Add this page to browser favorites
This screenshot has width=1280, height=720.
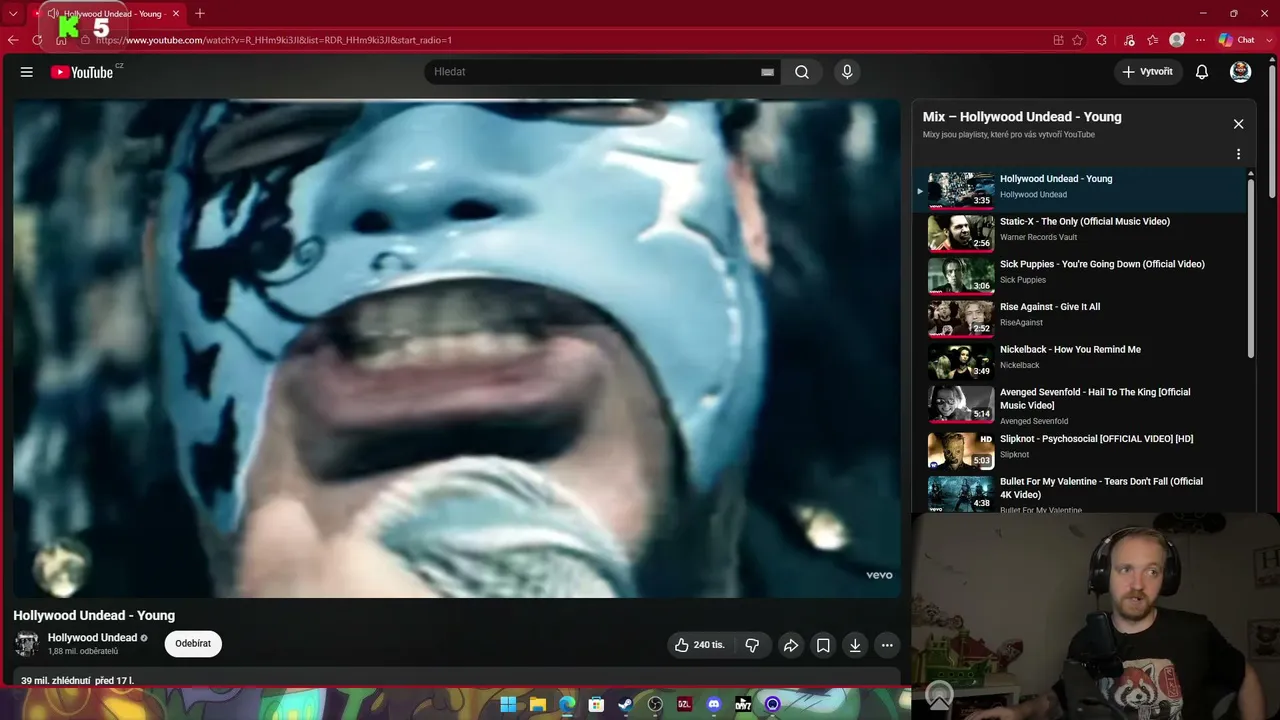[x=1077, y=40]
